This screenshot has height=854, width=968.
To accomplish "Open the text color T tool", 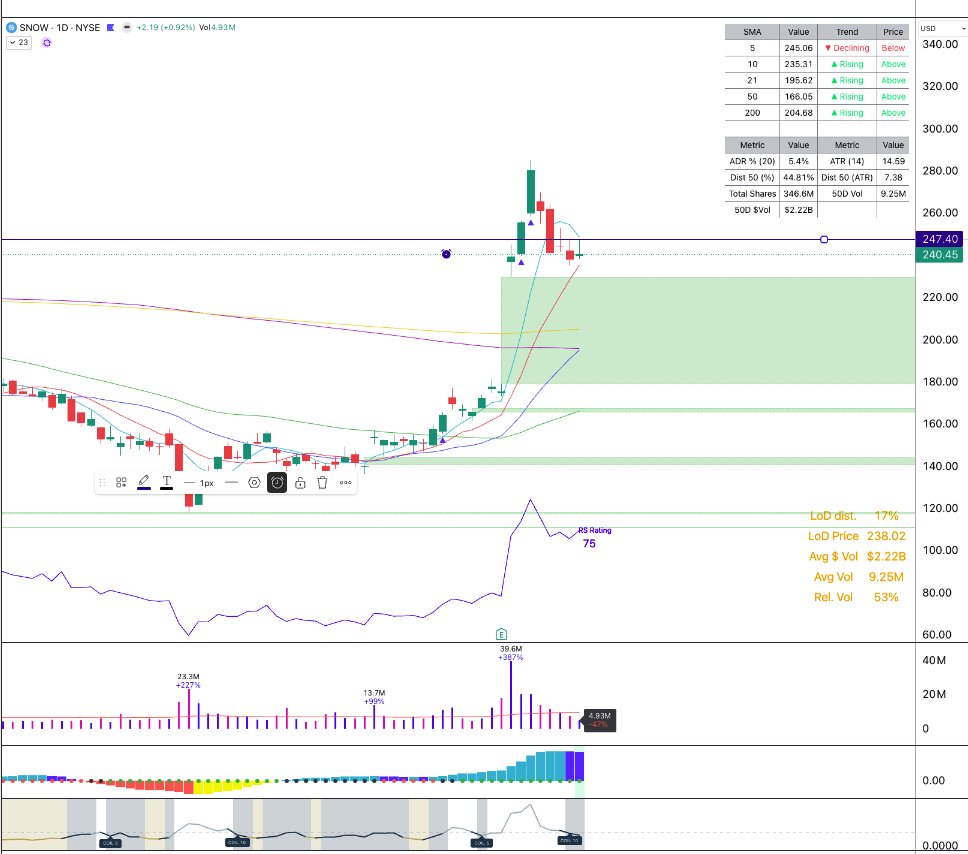I will coord(167,482).
